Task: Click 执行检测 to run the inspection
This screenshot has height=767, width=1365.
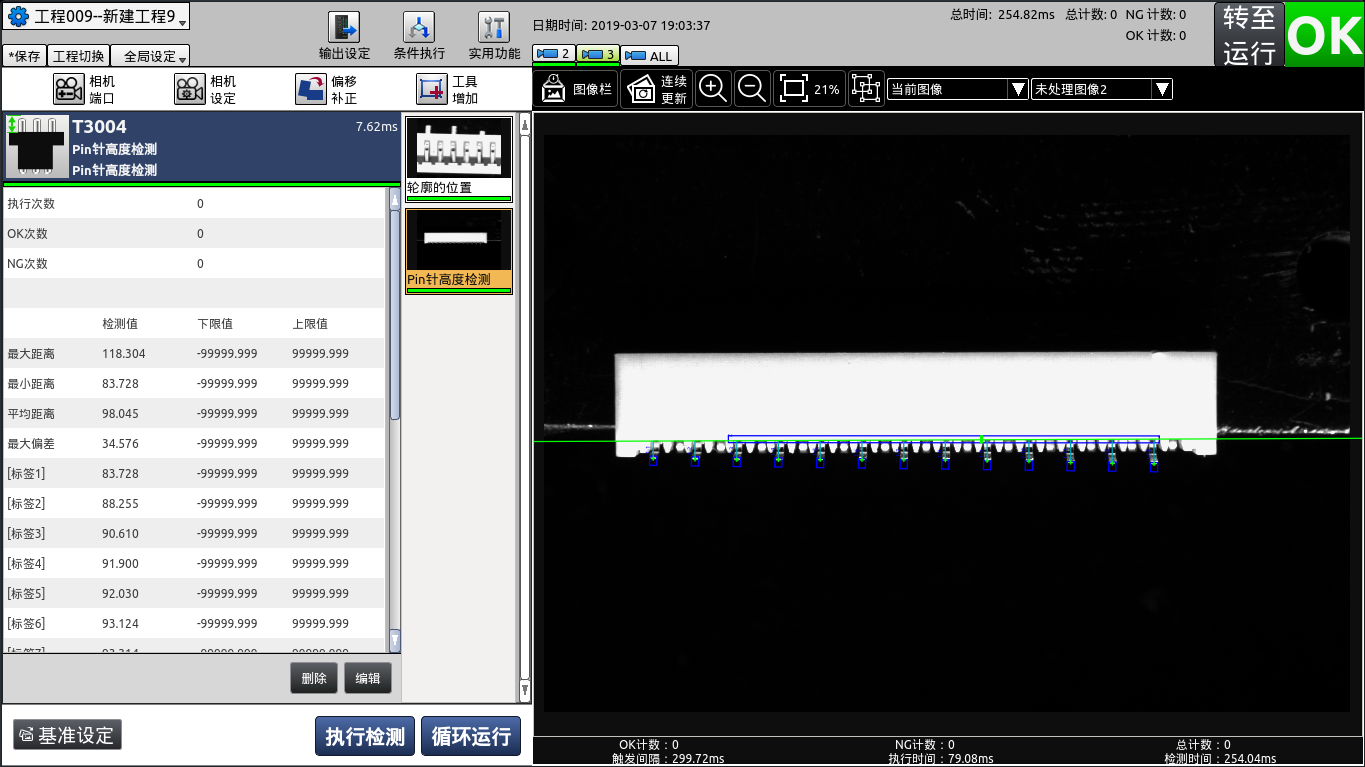Action: [x=365, y=736]
